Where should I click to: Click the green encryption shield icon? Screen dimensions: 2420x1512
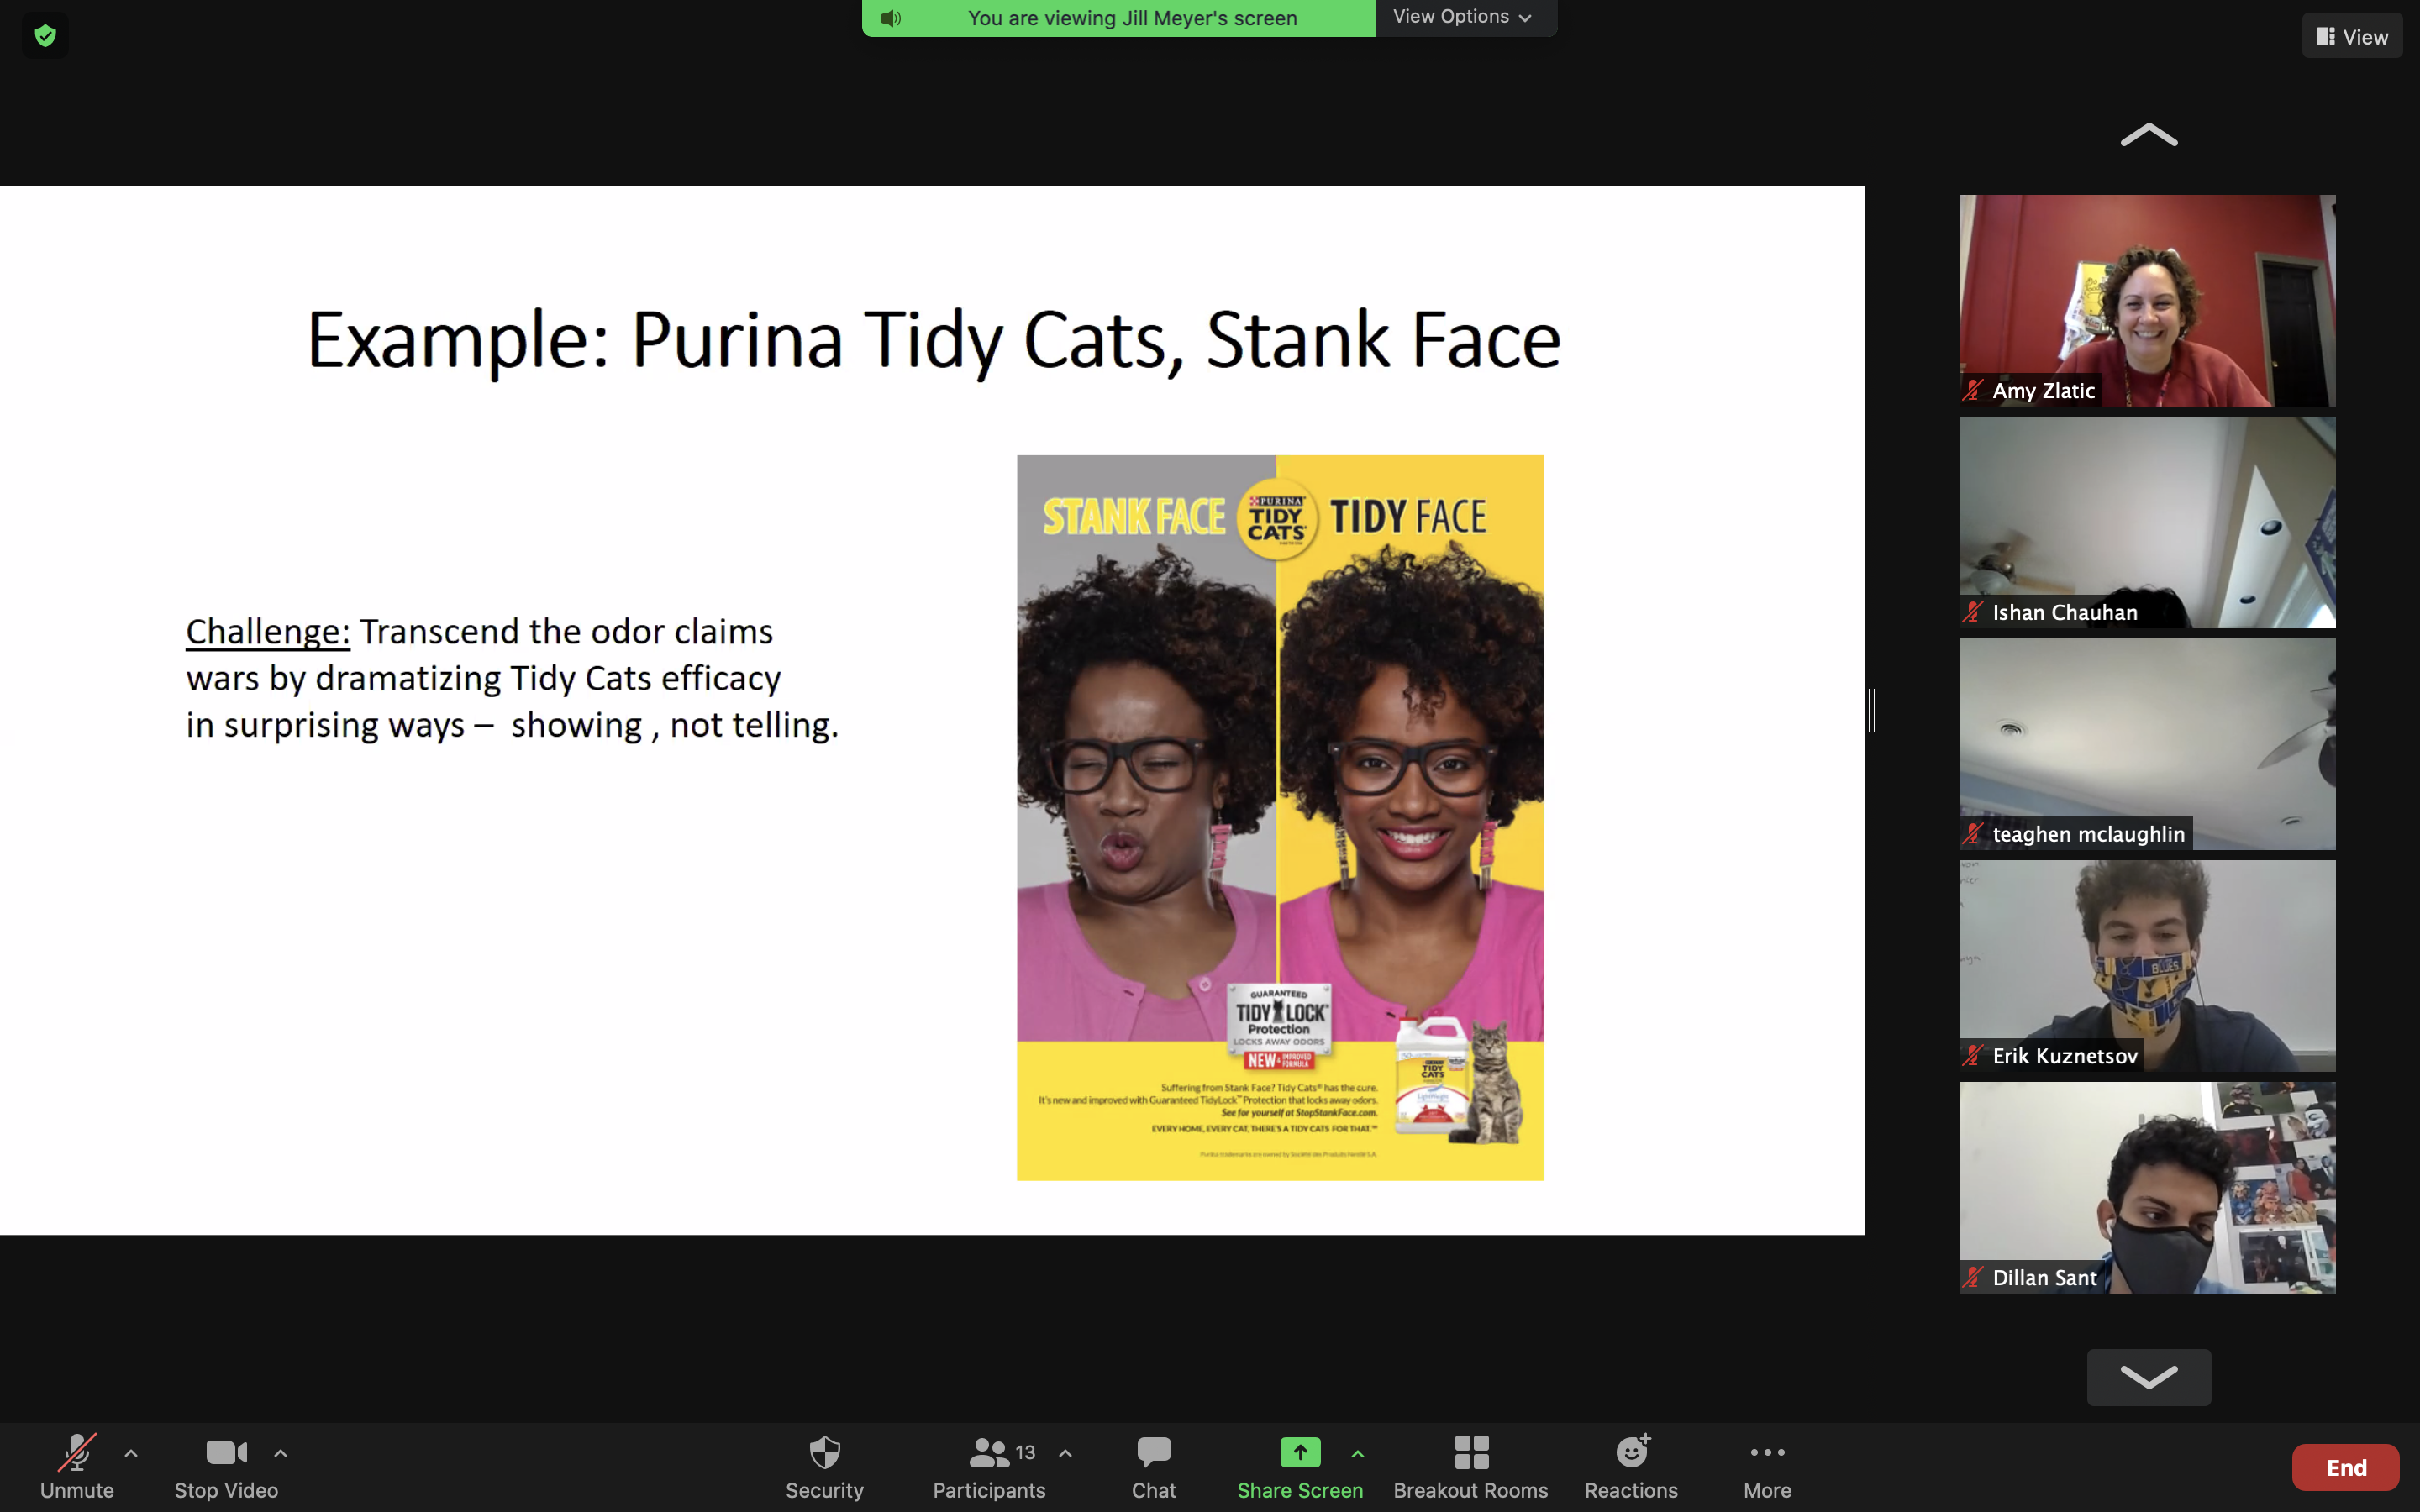(45, 36)
